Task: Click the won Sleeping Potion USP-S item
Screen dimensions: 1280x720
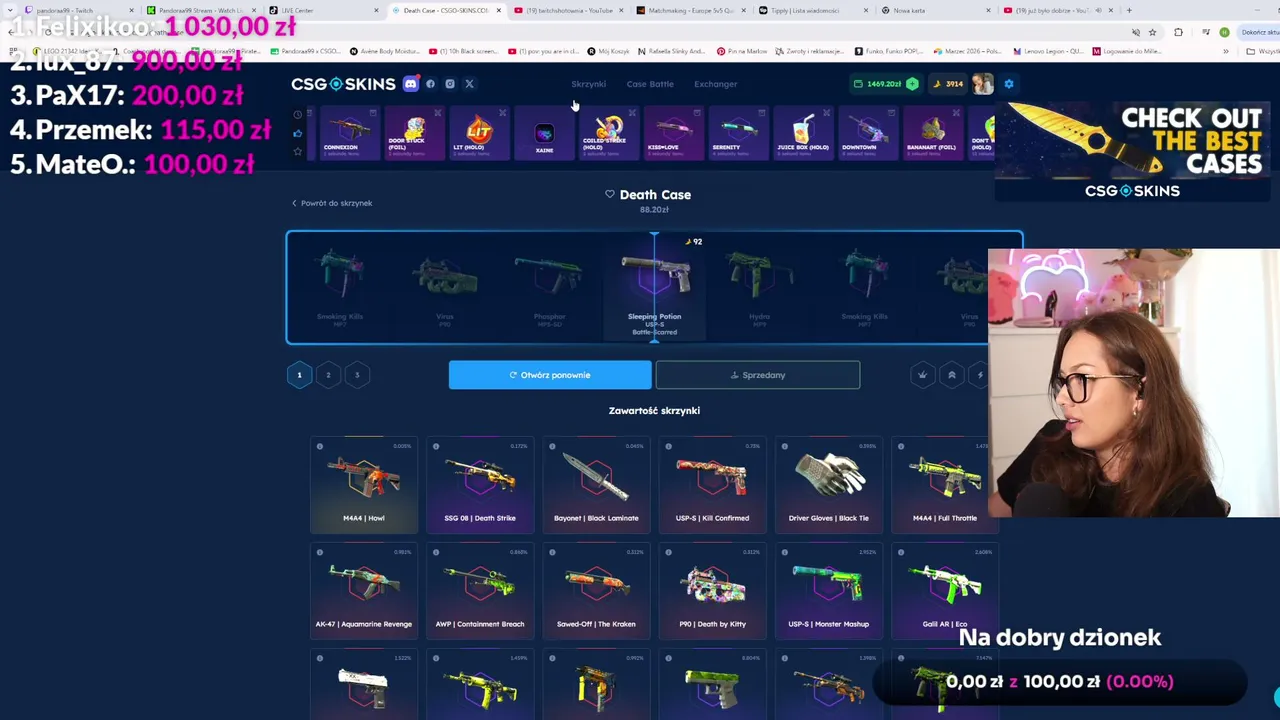Action: pos(655,288)
